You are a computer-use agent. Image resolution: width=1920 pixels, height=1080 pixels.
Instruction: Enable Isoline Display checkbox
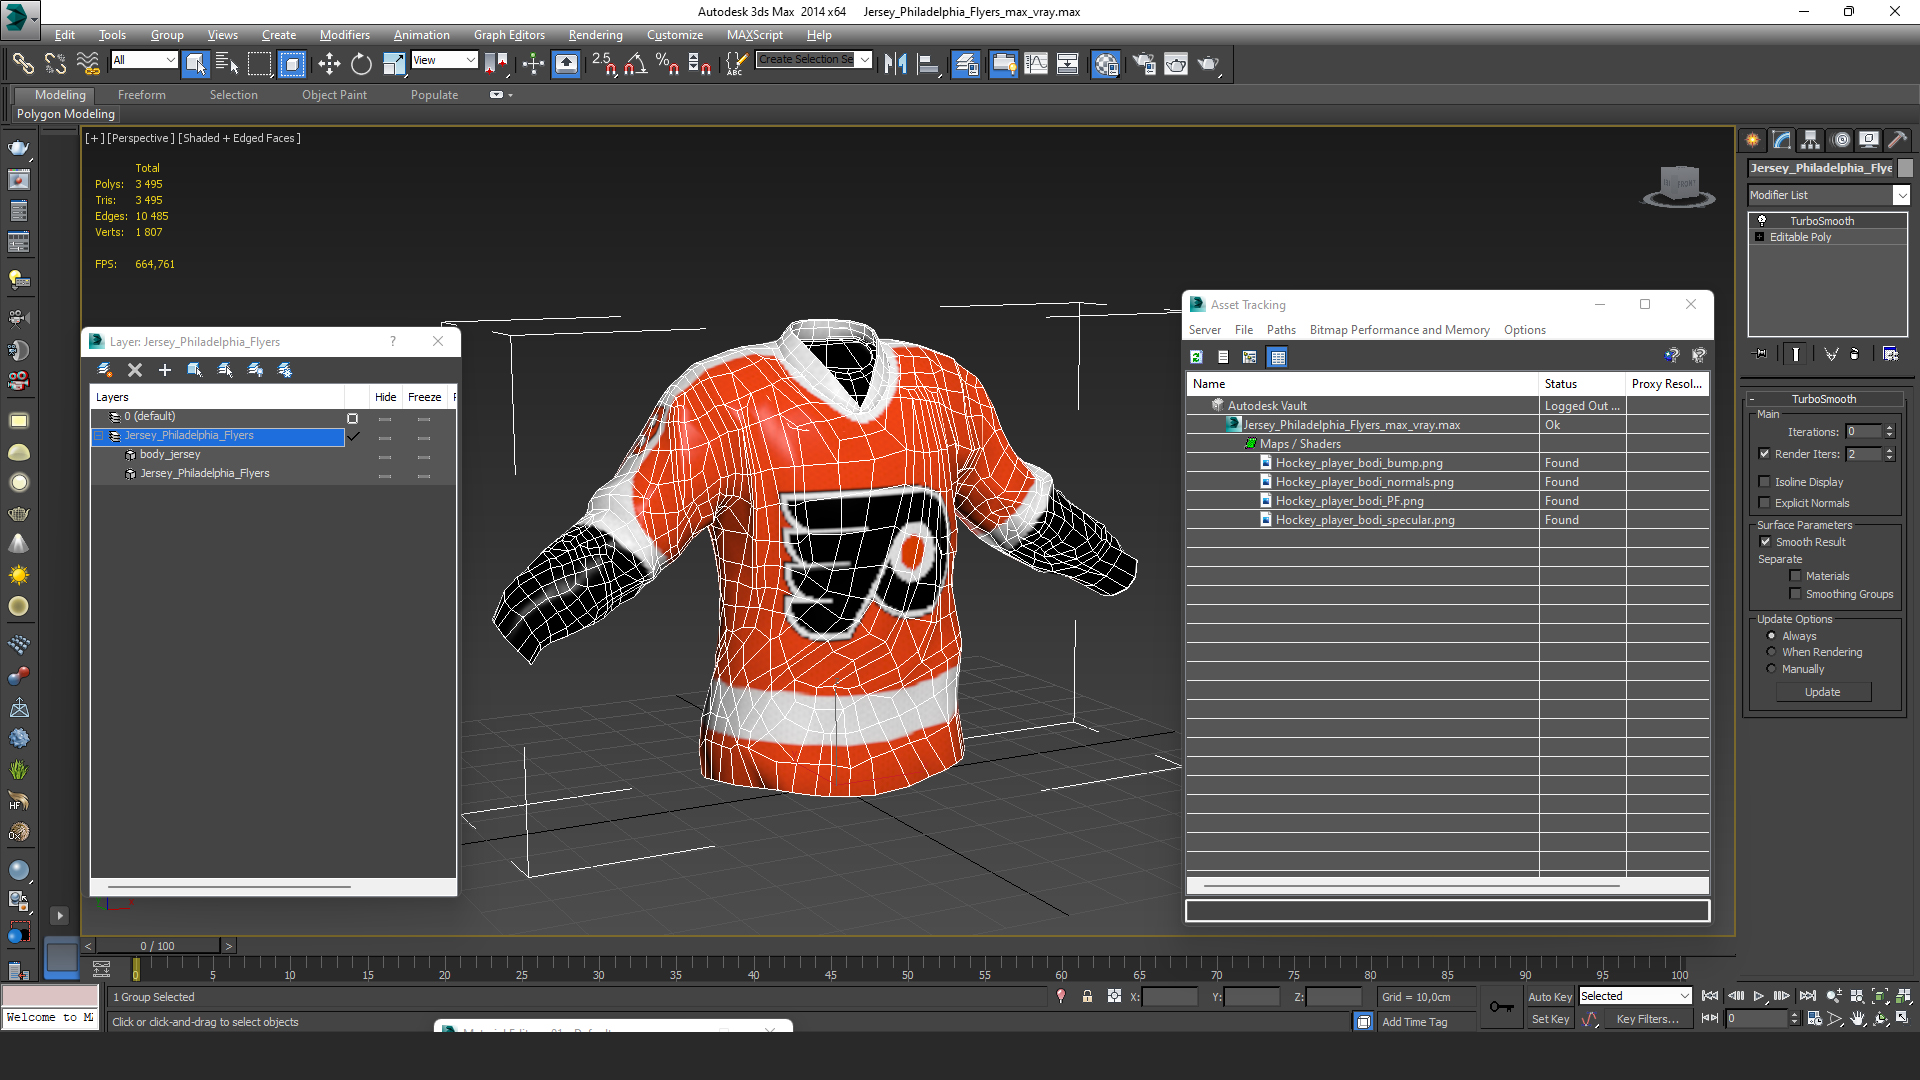click(1765, 482)
